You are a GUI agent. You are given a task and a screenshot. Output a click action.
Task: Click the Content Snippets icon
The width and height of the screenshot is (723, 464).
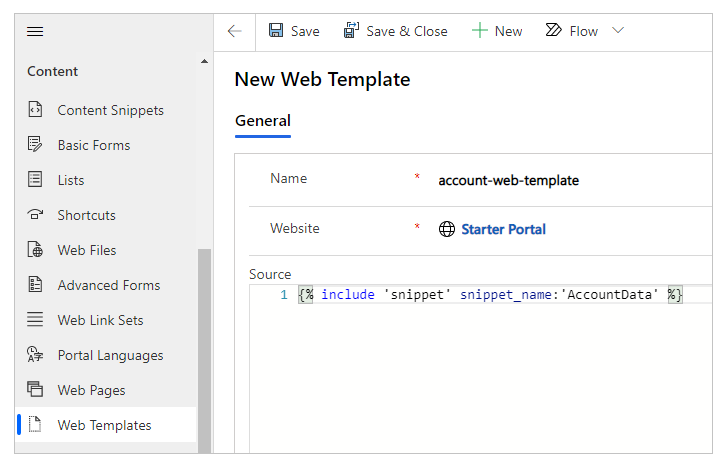(36, 110)
